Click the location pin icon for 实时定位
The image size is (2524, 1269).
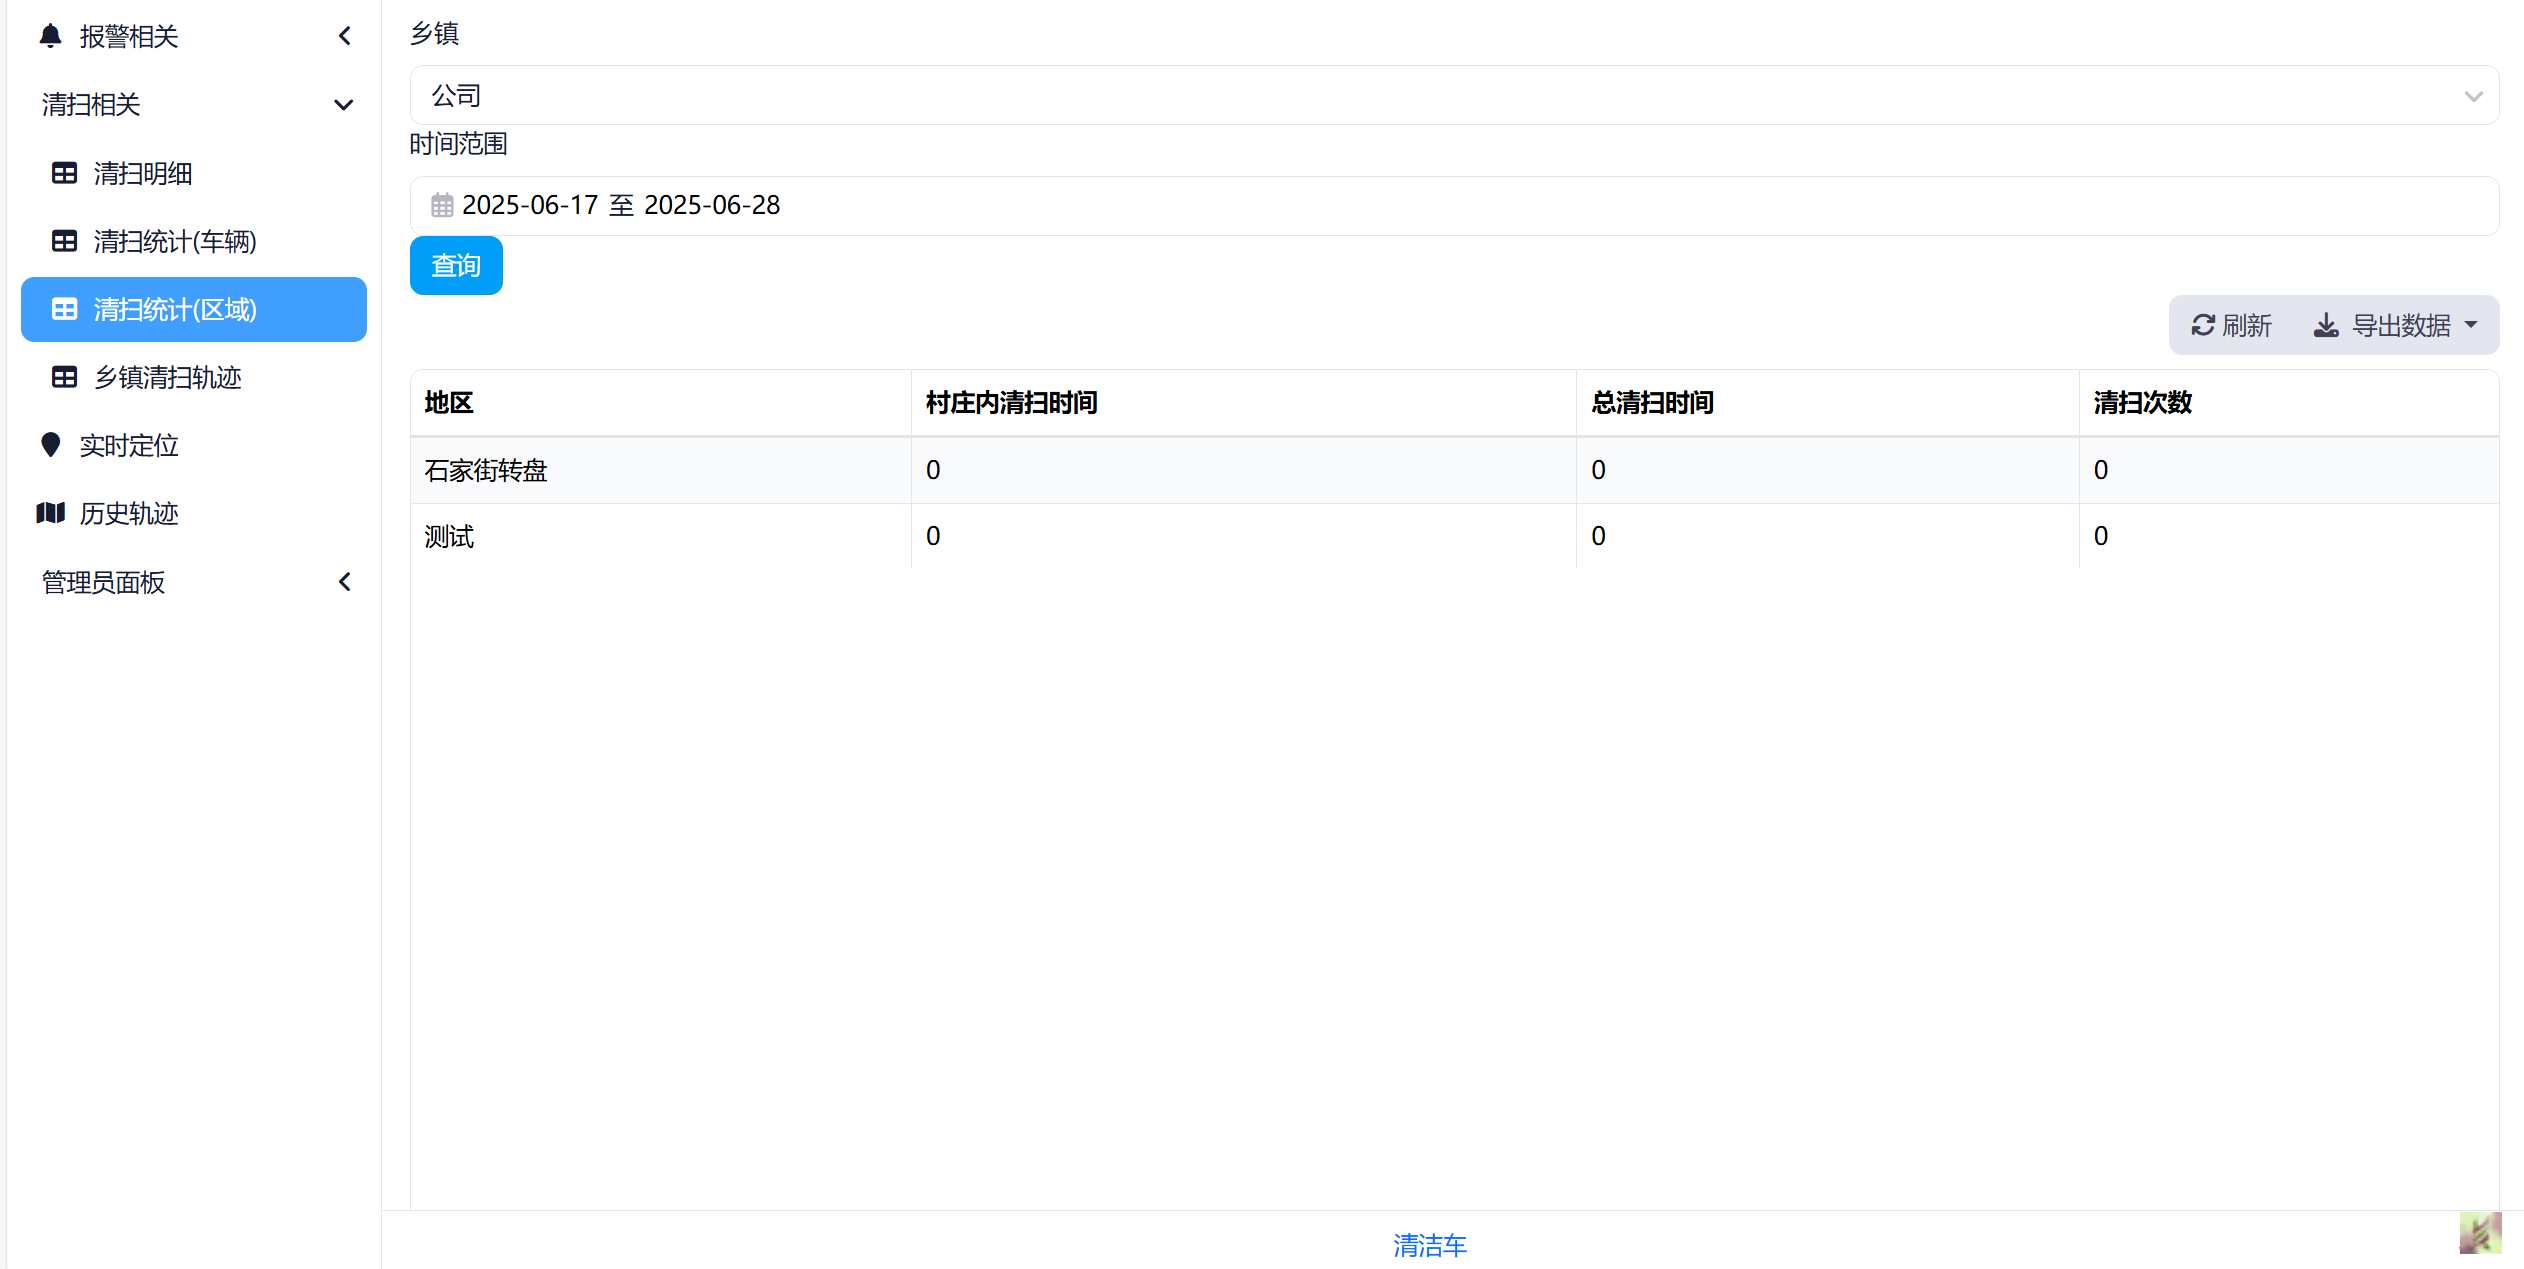point(50,445)
